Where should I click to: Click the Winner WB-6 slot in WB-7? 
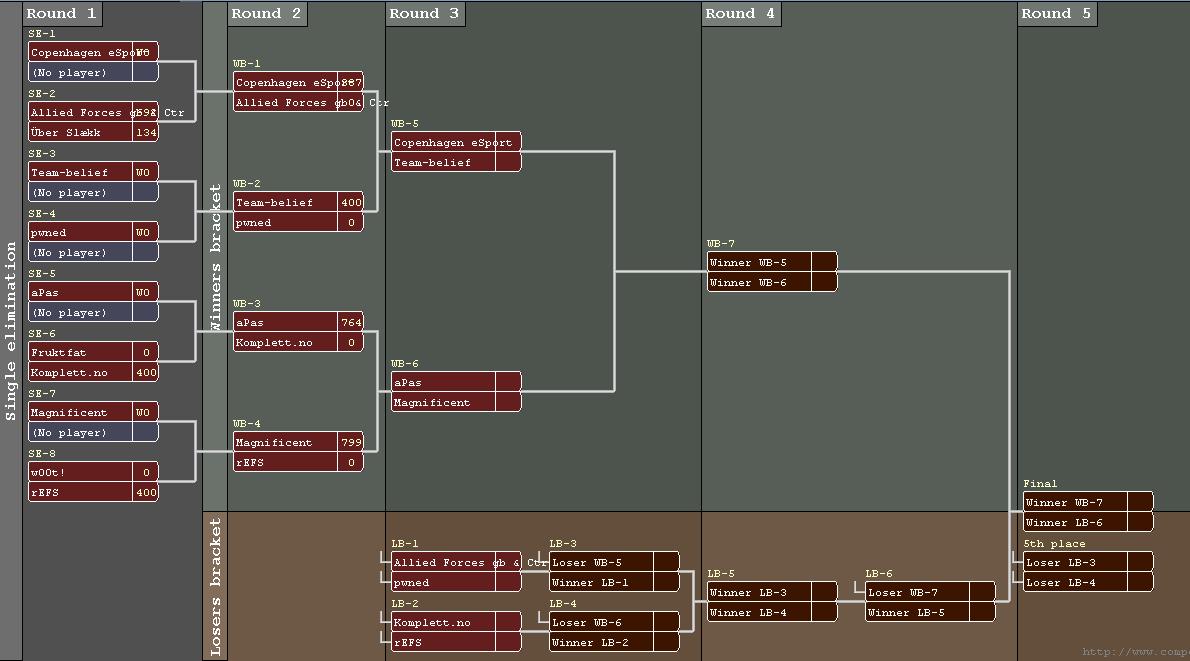[x=772, y=282]
